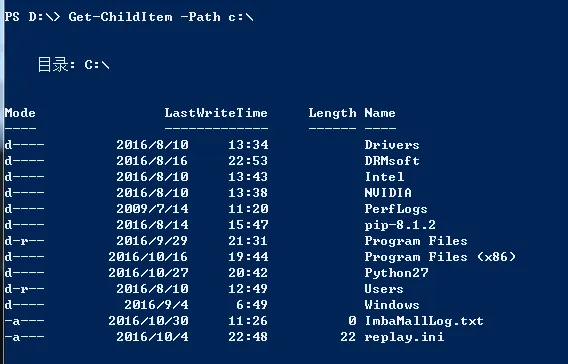The image size is (568, 364).
Task: Select the Program Files entry
Action: (416, 241)
